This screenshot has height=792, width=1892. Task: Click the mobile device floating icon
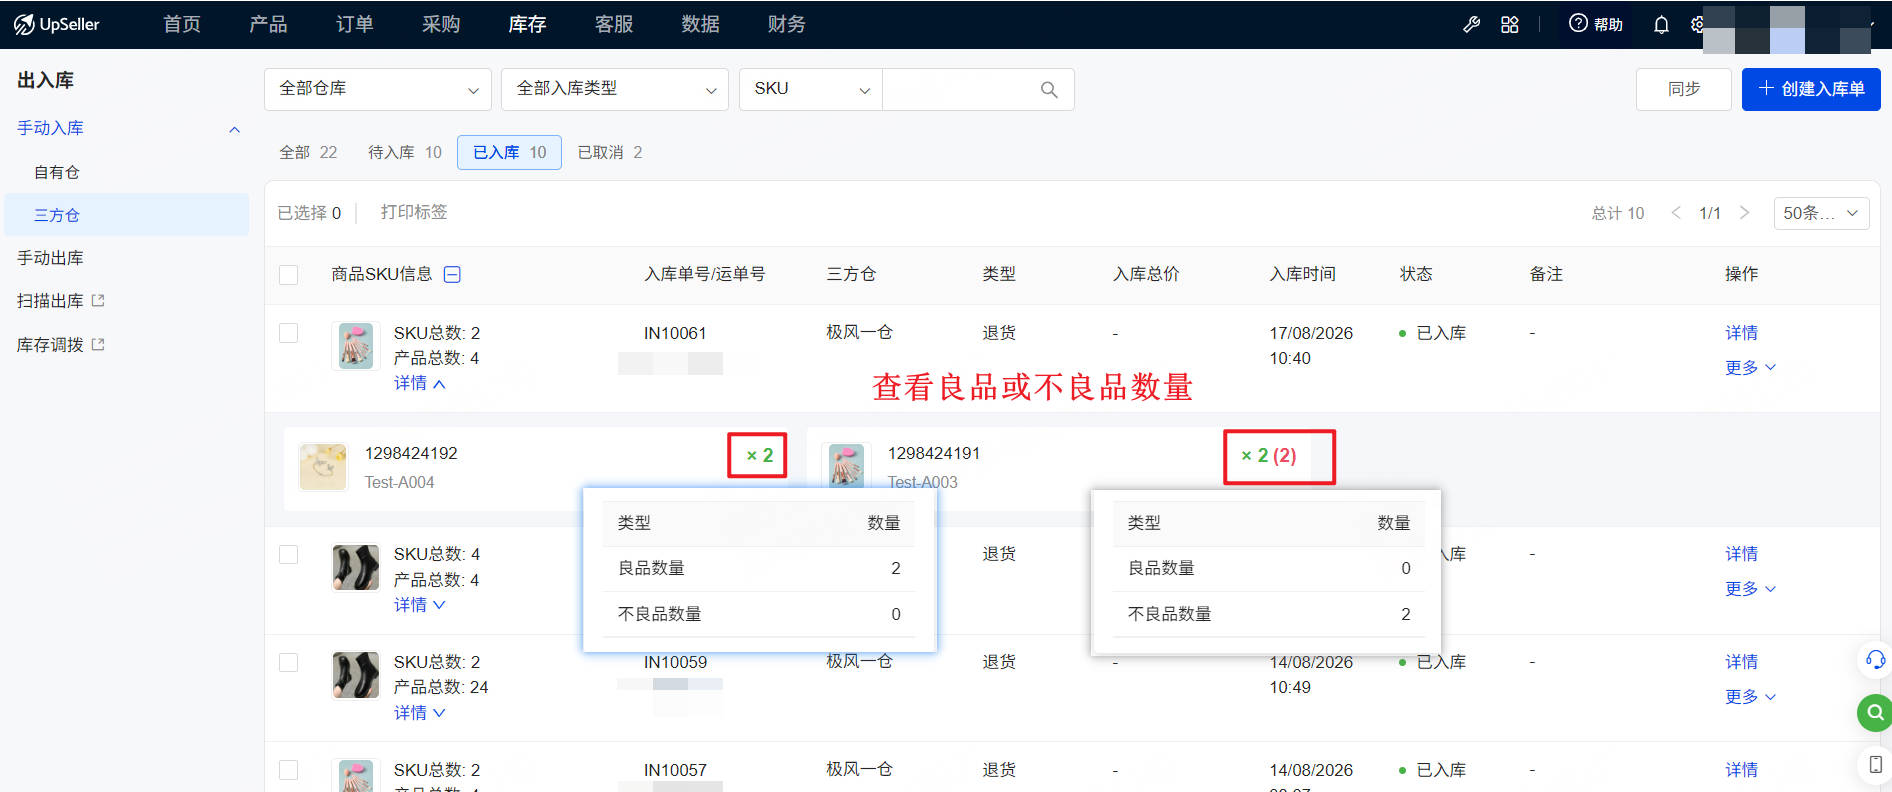1875,765
